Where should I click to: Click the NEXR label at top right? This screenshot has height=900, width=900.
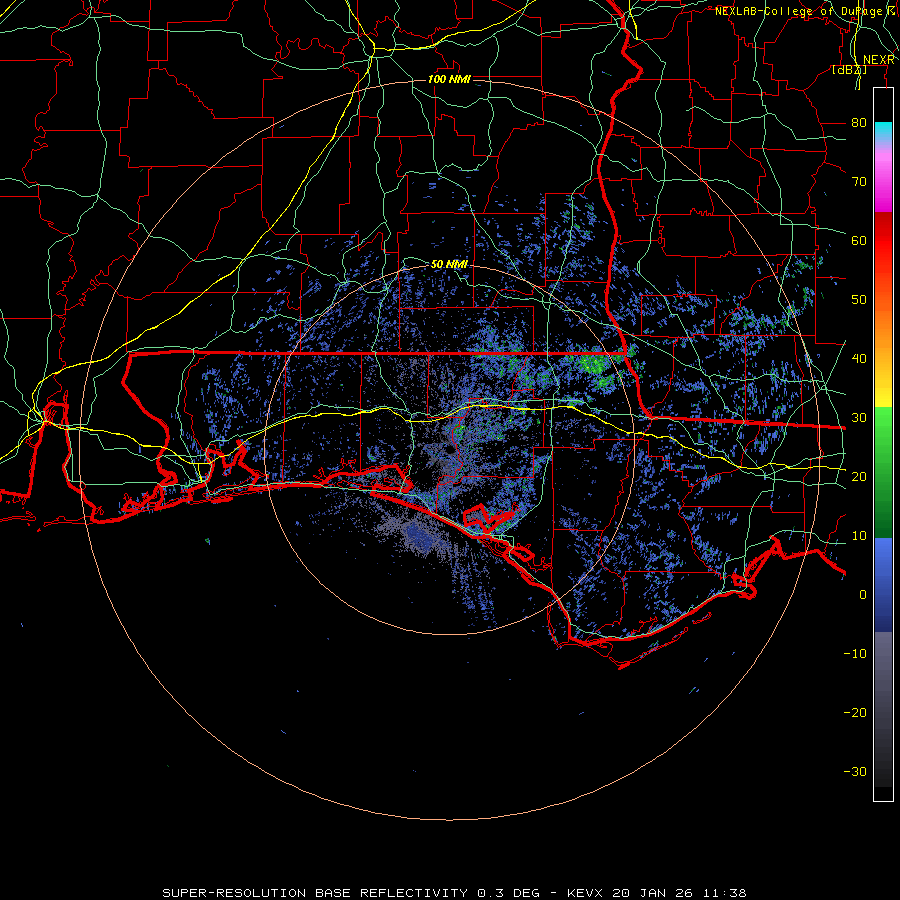coord(879,60)
